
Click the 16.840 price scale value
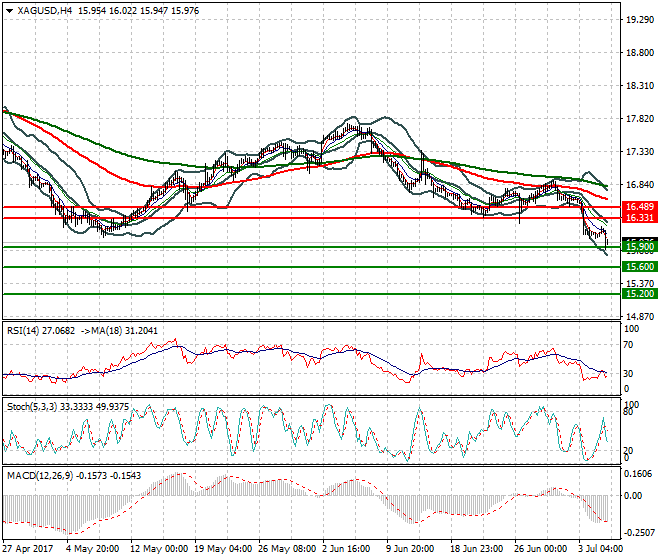(x=640, y=184)
